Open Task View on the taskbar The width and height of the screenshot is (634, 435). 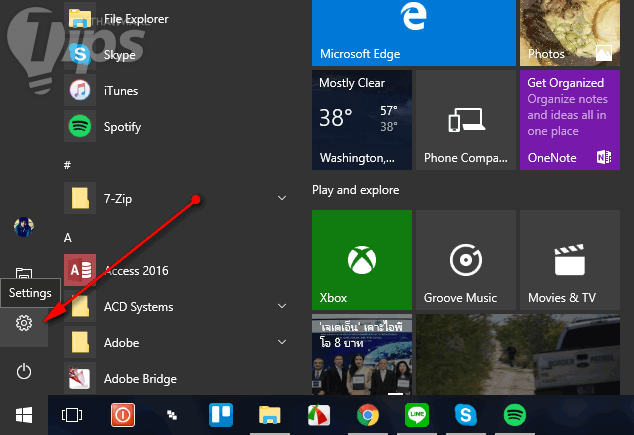pyautogui.click(x=72, y=415)
